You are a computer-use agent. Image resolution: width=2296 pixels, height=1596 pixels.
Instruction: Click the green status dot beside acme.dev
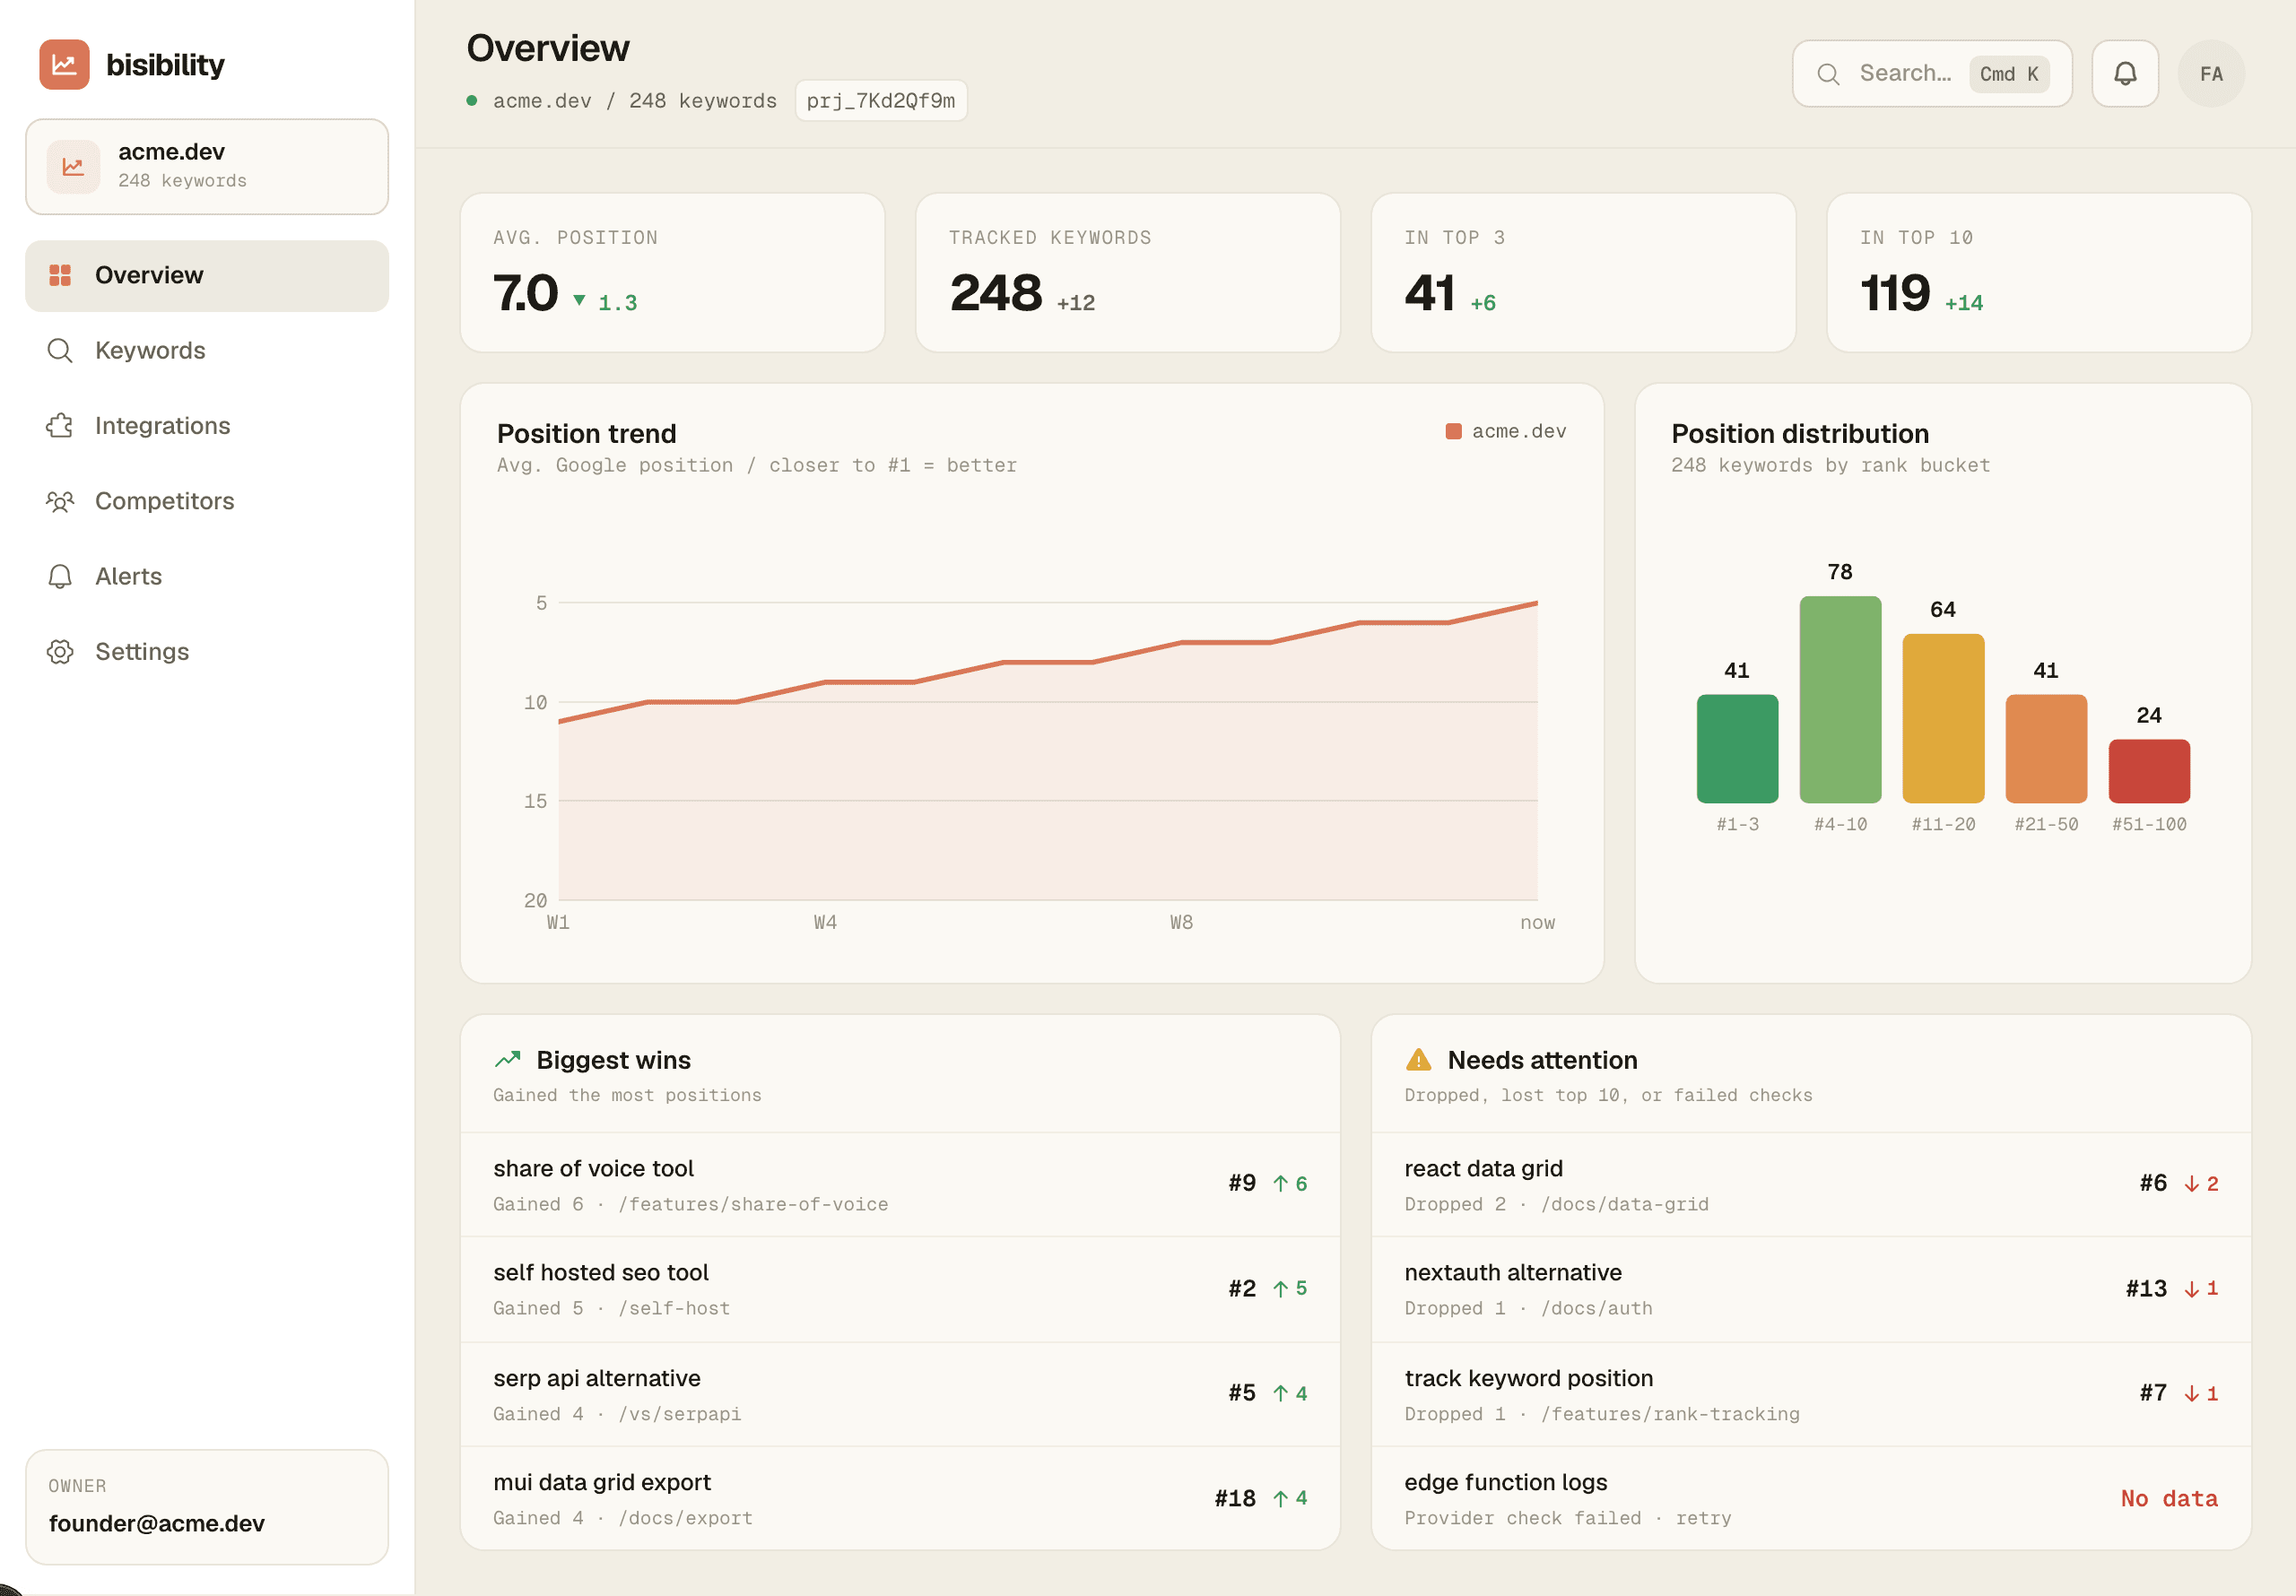coord(472,101)
